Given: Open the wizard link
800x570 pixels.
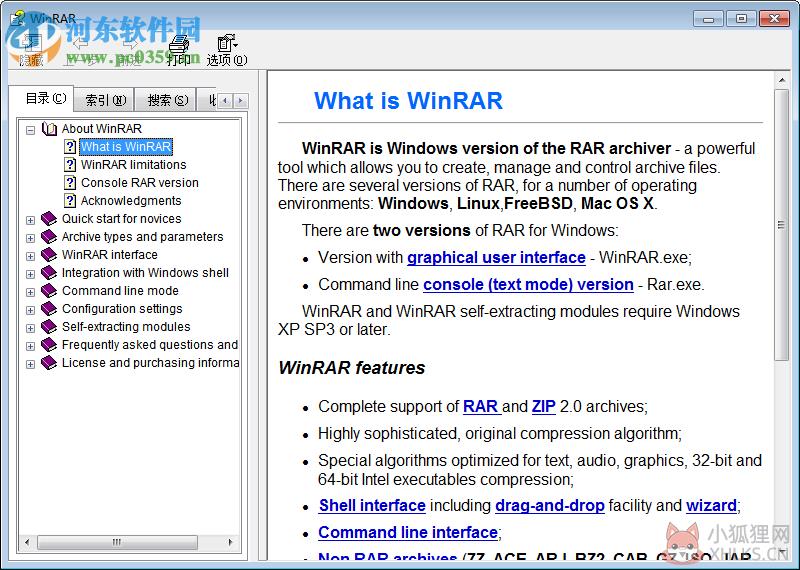Looking at the screenshot, I should [711, 505].
